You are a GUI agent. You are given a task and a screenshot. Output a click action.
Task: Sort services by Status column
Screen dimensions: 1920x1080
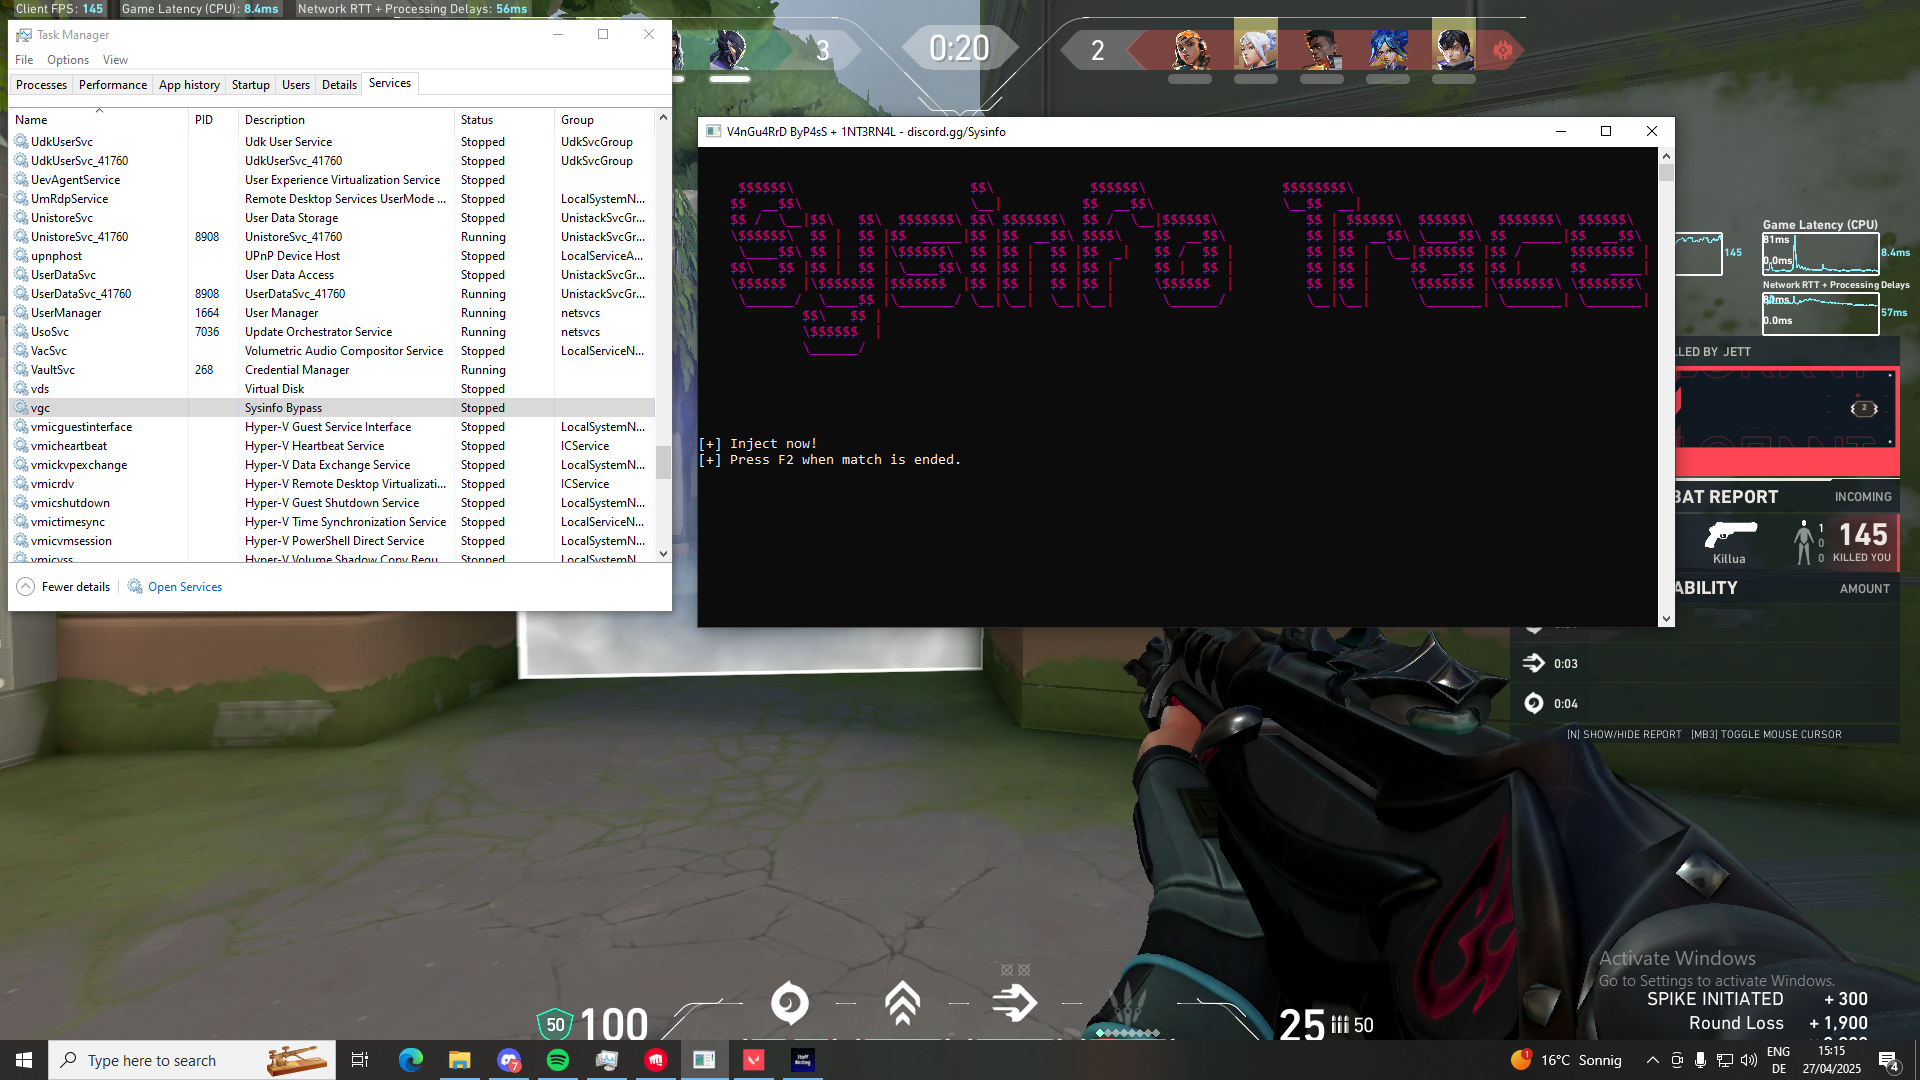coord(504,119)
